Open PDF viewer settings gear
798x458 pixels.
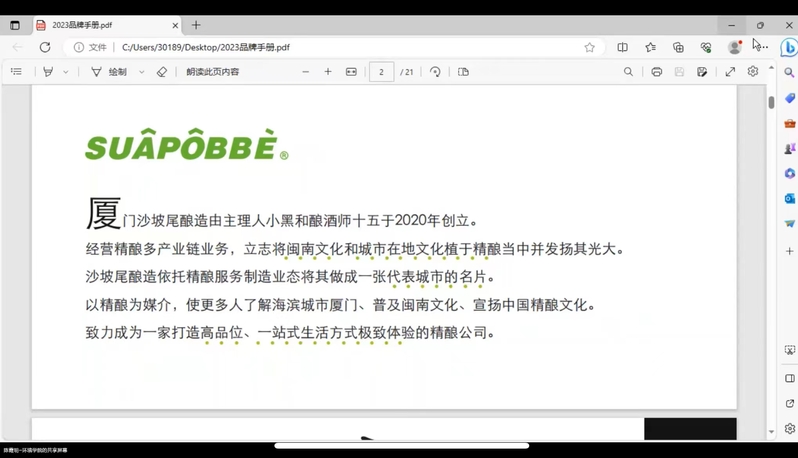click(x=753, y=72)
